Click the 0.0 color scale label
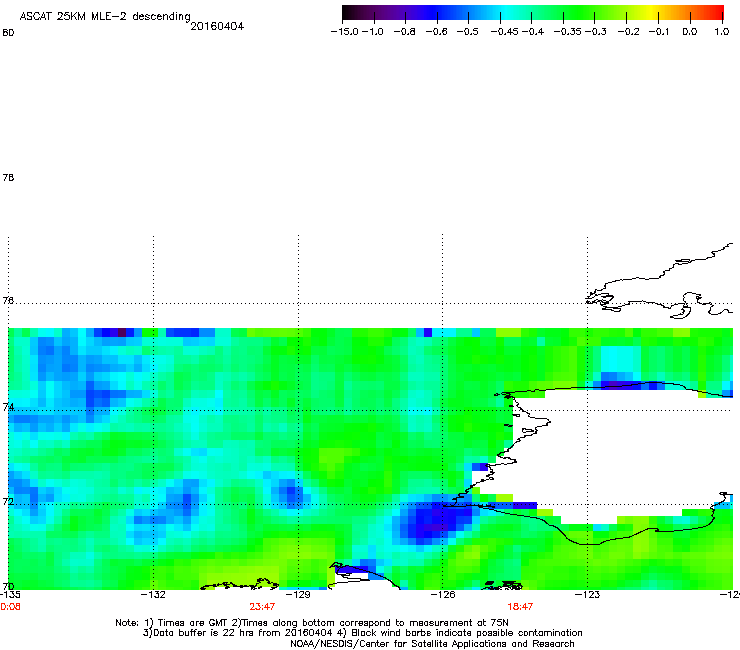The image size is (740, 650). (x=690, y=32)
